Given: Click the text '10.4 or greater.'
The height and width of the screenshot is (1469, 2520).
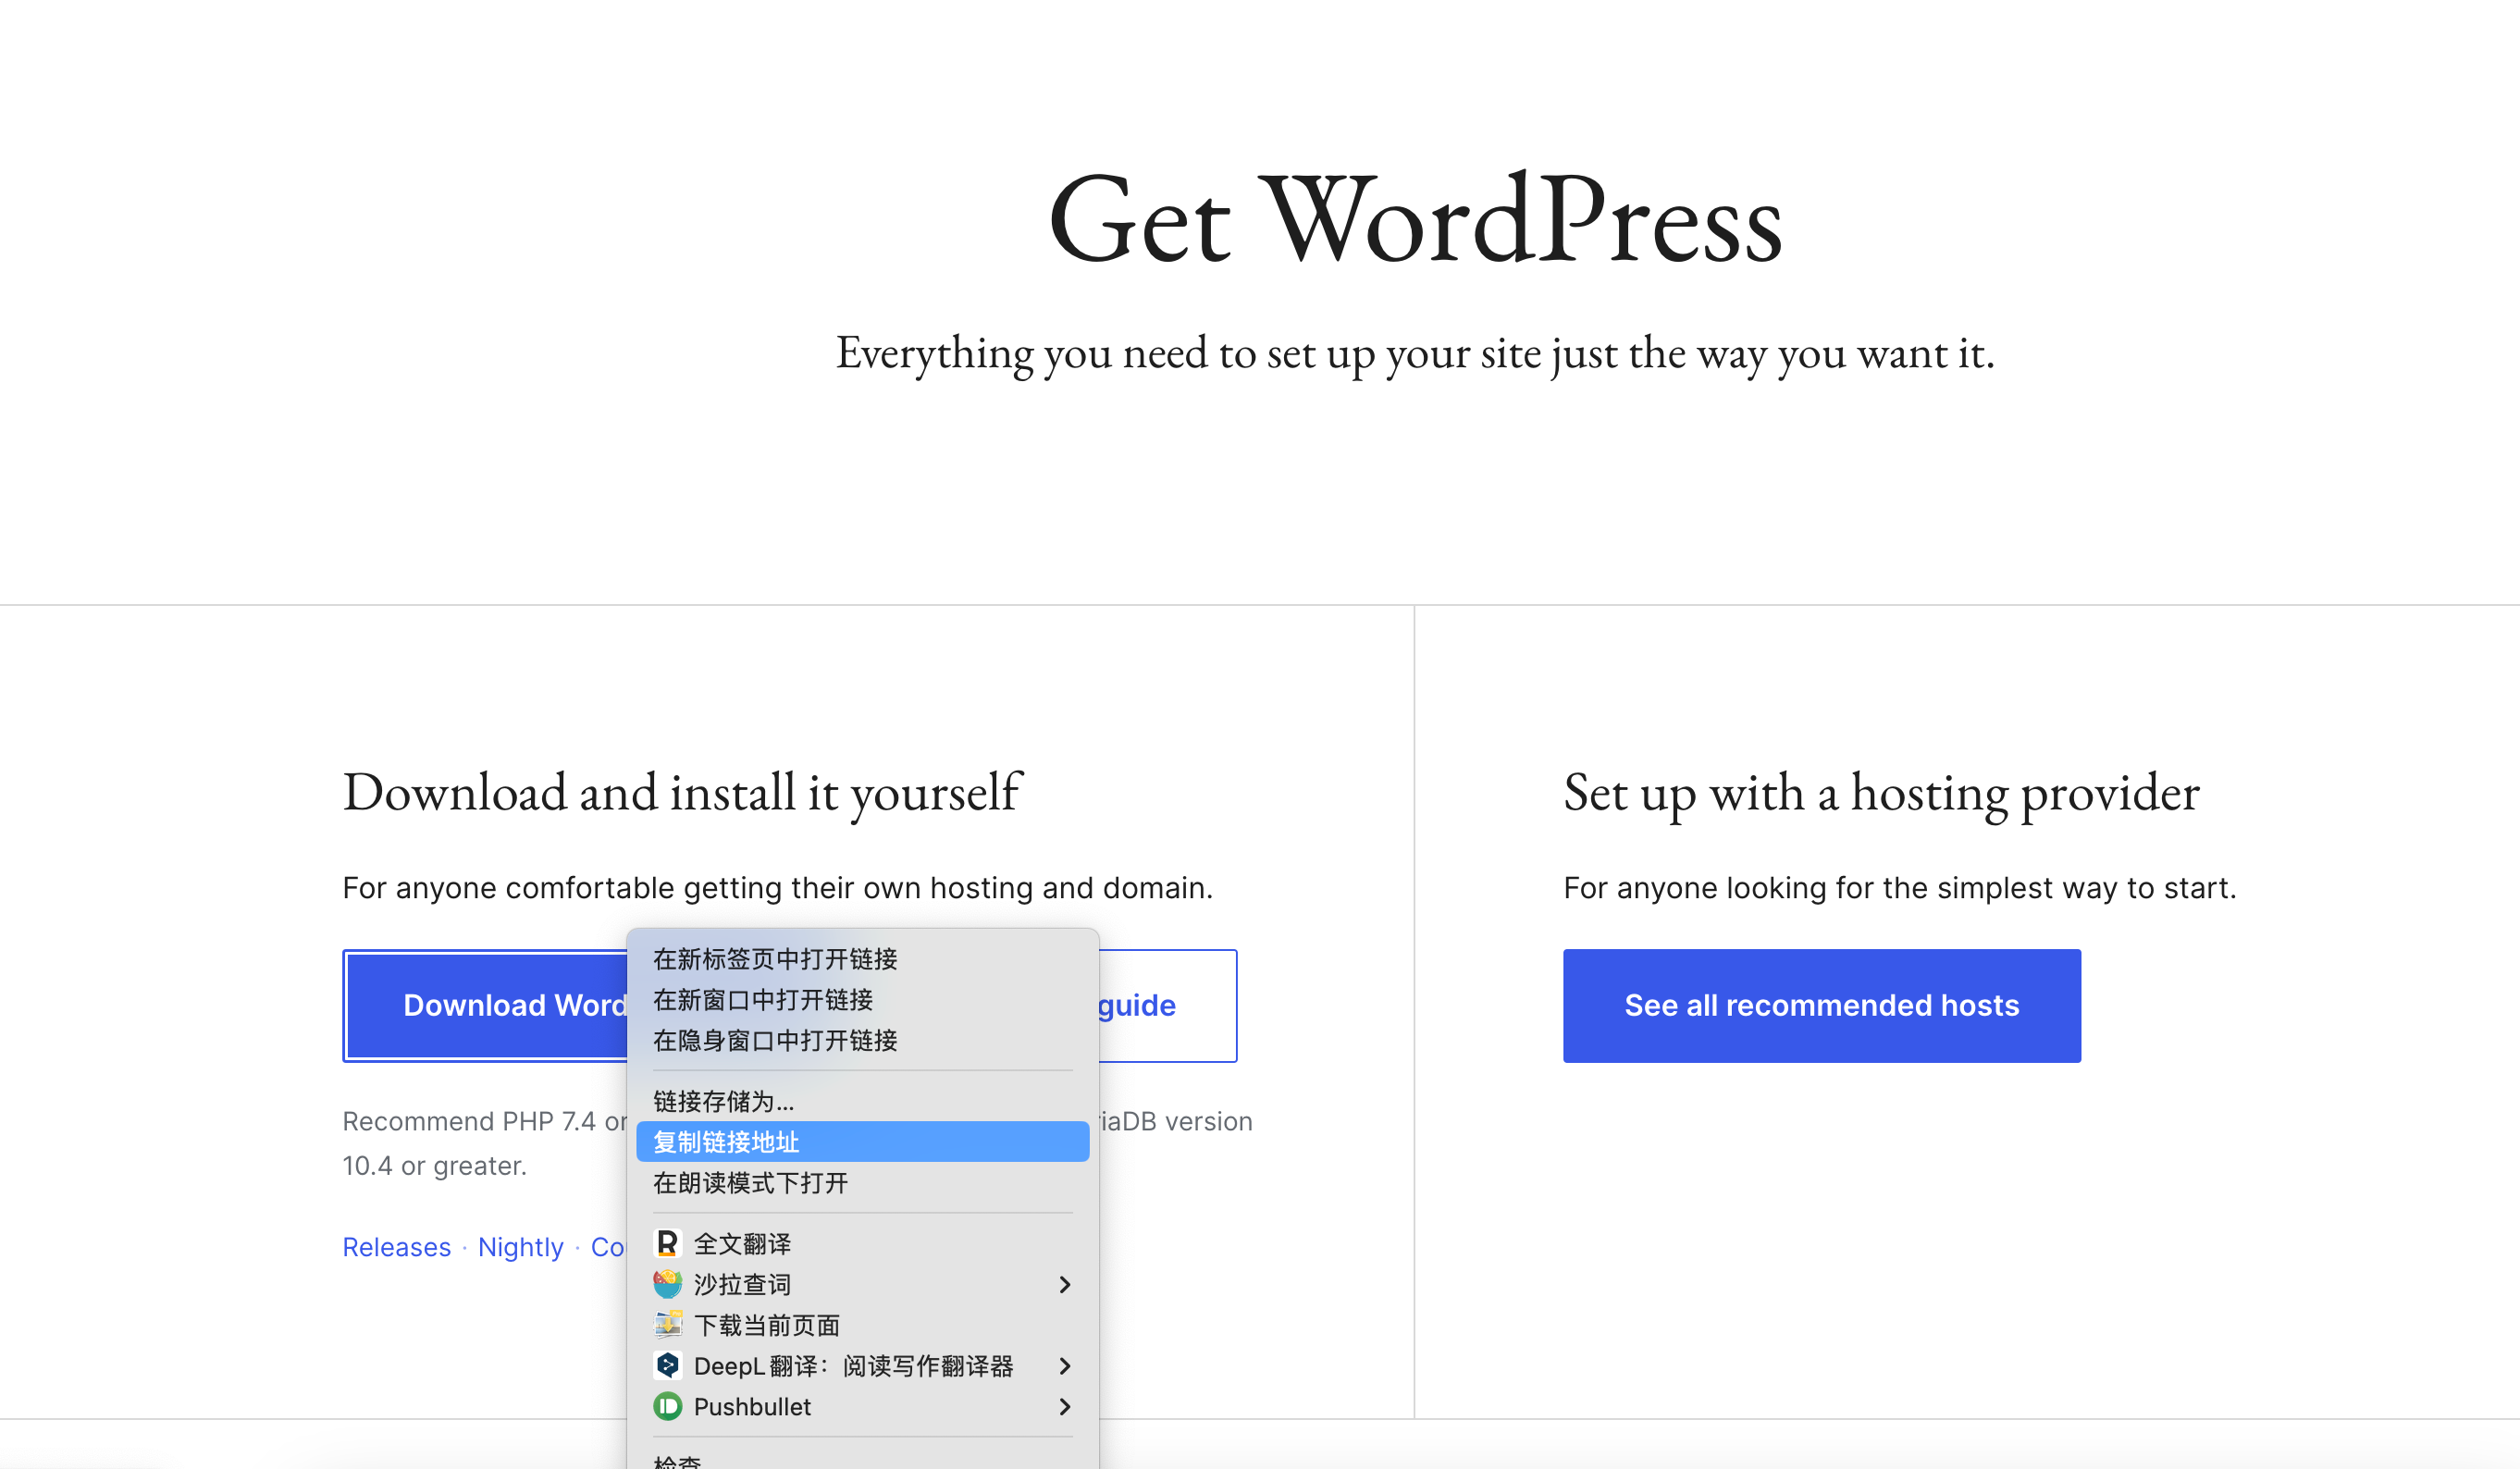Looking at the screenshot, I should point(434,1166).
